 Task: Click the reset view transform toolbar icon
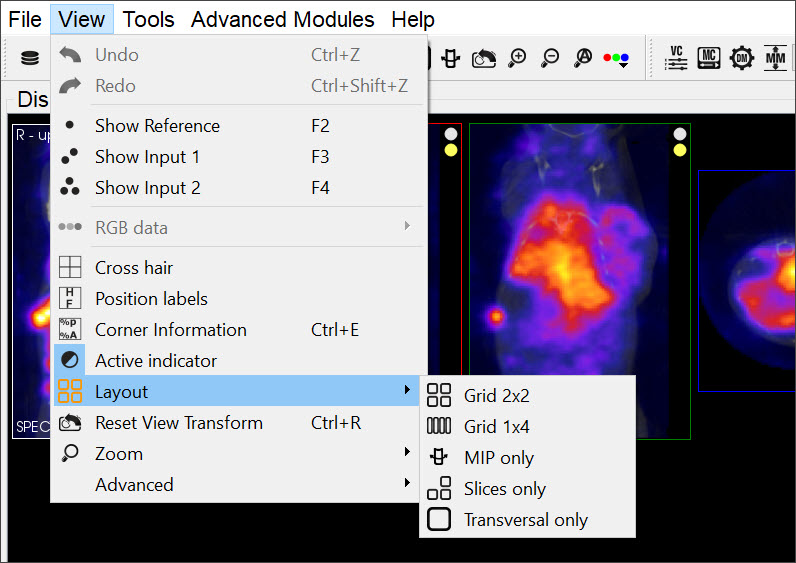pos(484,58)
